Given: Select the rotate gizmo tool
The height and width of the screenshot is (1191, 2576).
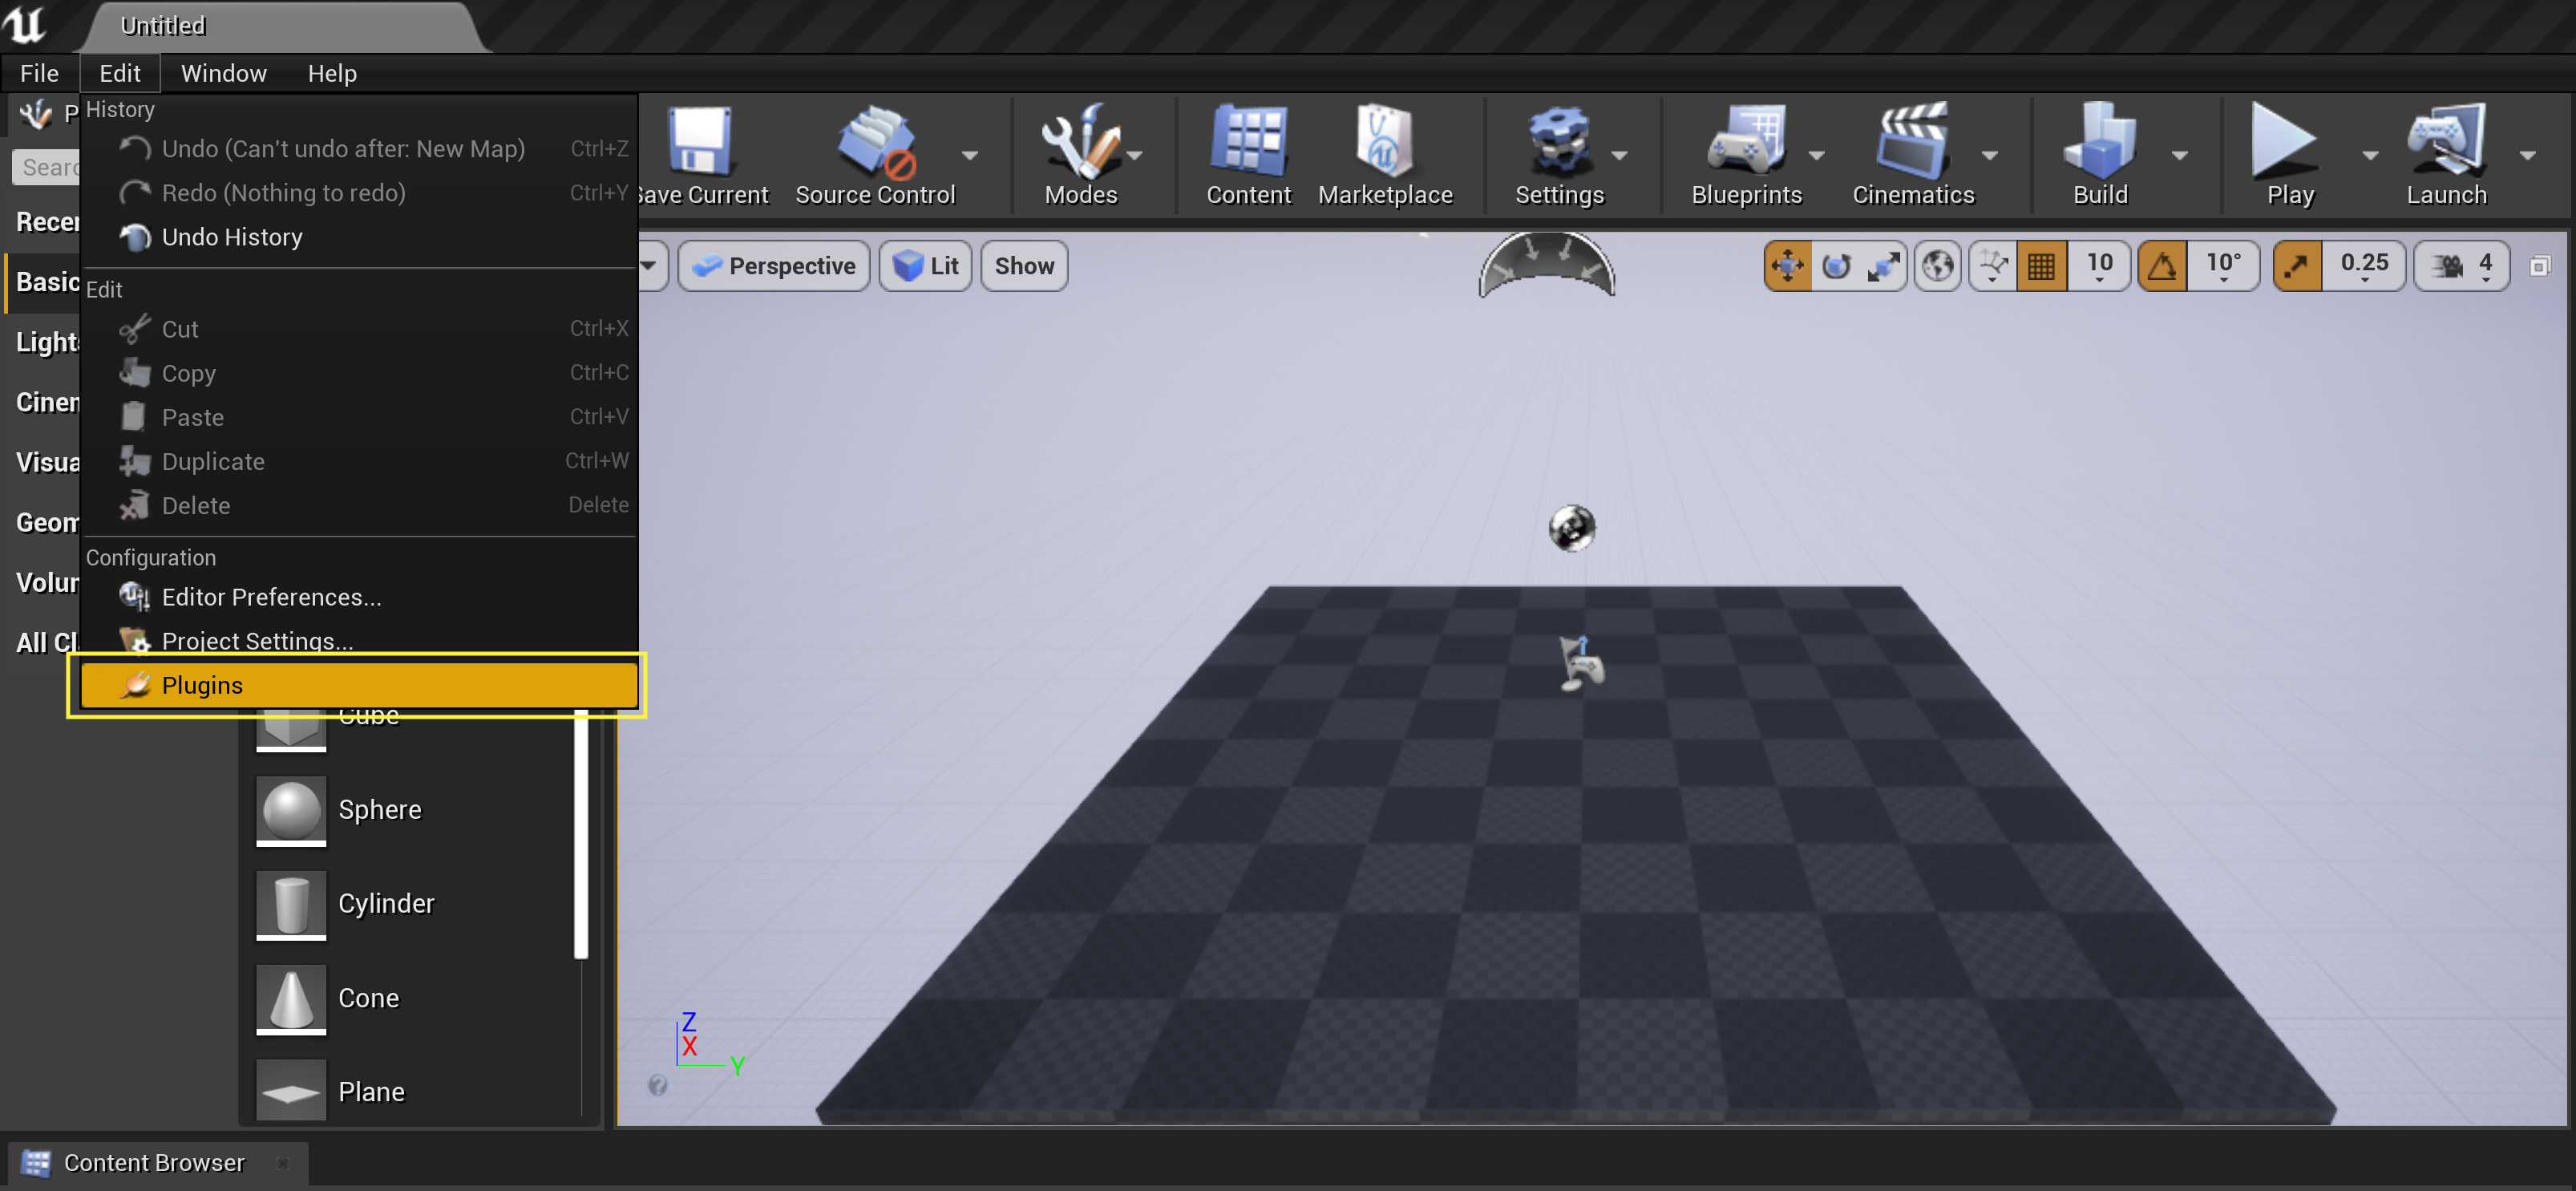Looking at the screenshot, I should 1836,266.
